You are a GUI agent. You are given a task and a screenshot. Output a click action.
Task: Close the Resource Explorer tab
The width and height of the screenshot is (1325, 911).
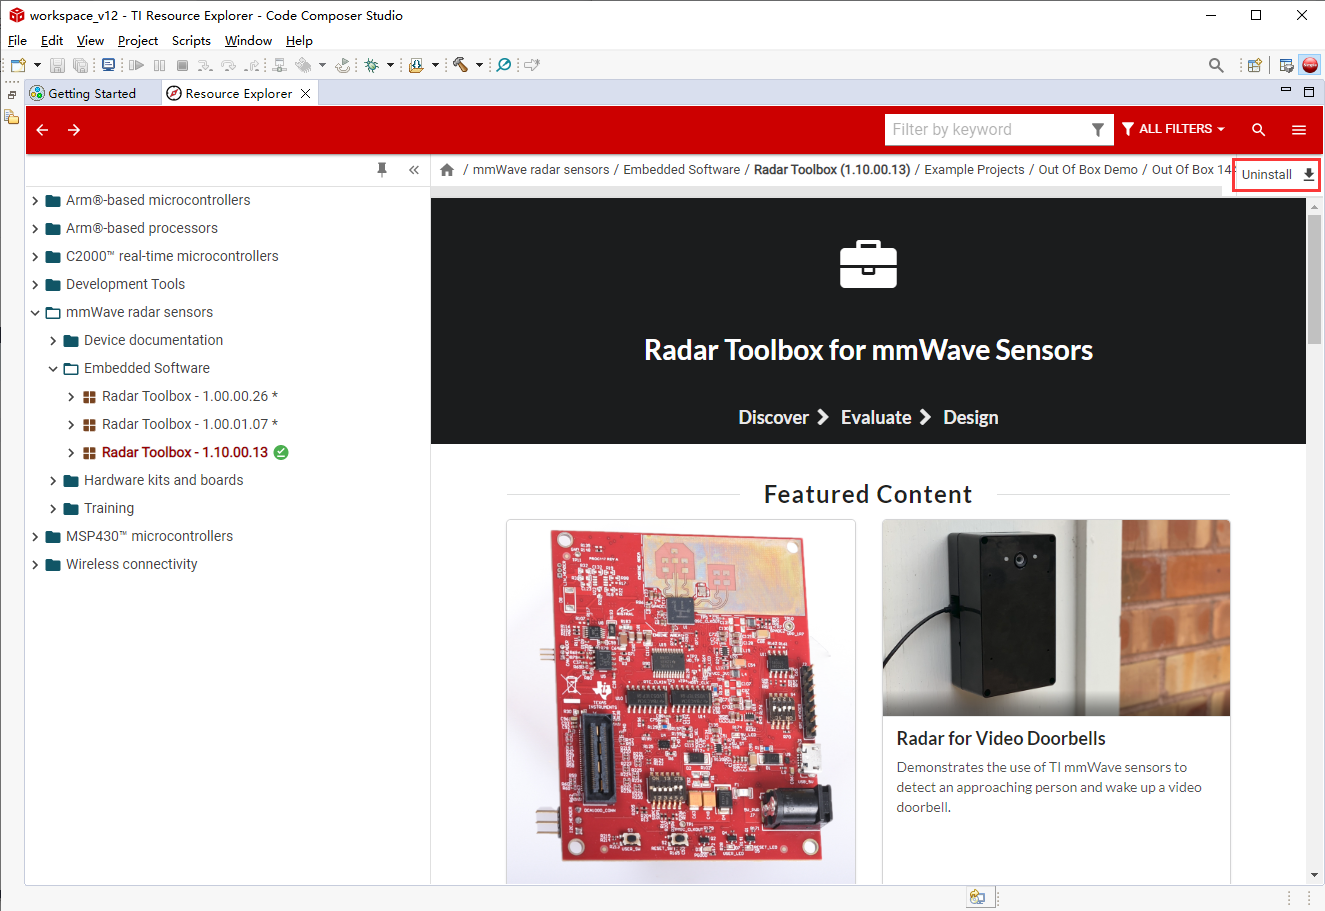coord(306,93)
